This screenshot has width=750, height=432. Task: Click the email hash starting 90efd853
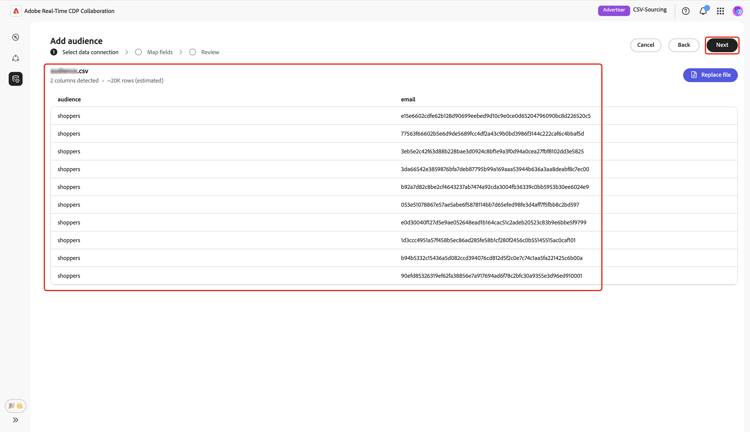coord(491,276)
